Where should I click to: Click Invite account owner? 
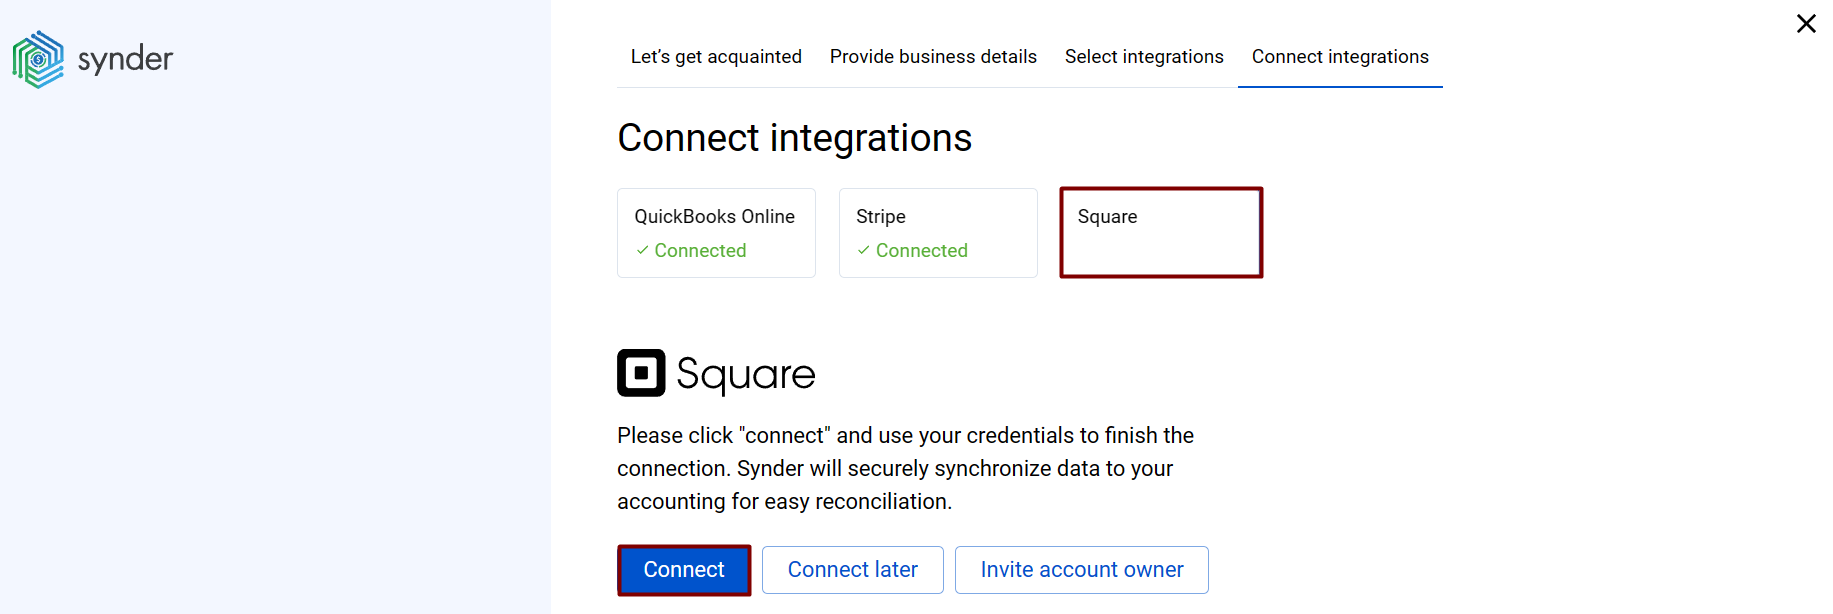click(x=1081, y=569)
